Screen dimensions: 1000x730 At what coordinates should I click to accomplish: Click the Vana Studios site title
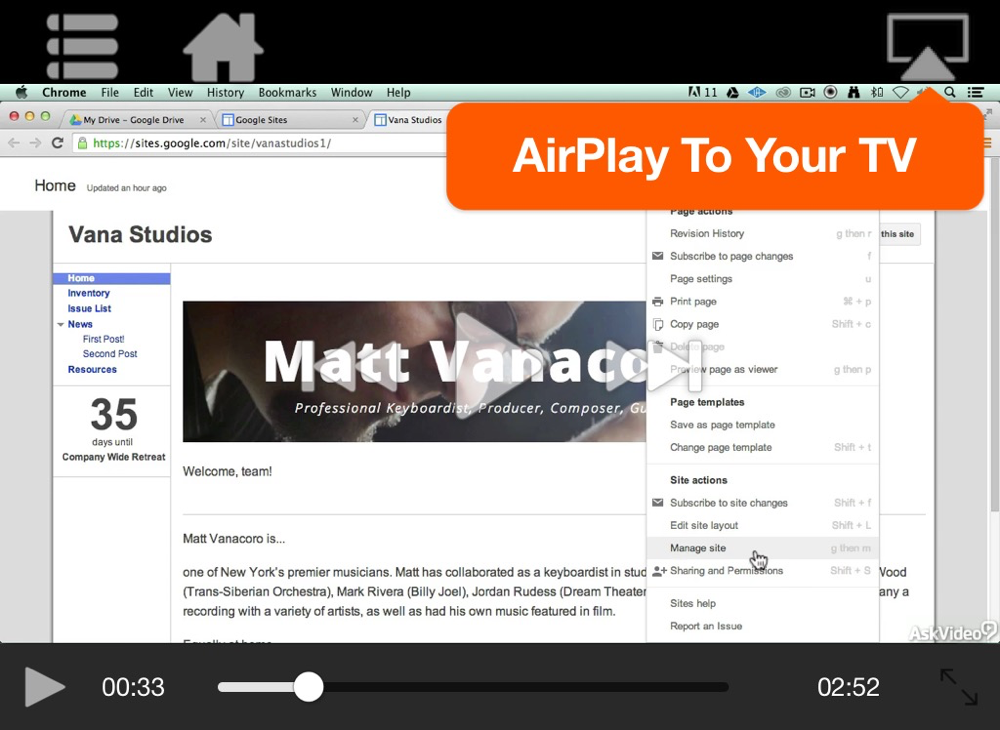point(140,234)
